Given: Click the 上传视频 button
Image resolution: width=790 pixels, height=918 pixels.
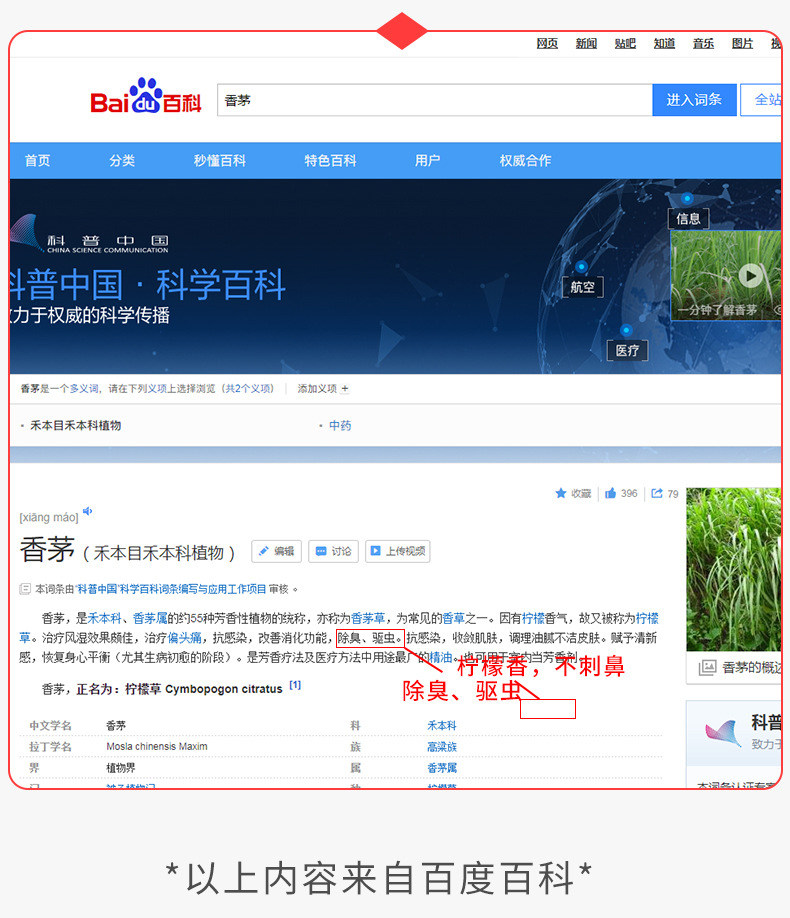Looking at the screenshot, I should coord(398,551).
